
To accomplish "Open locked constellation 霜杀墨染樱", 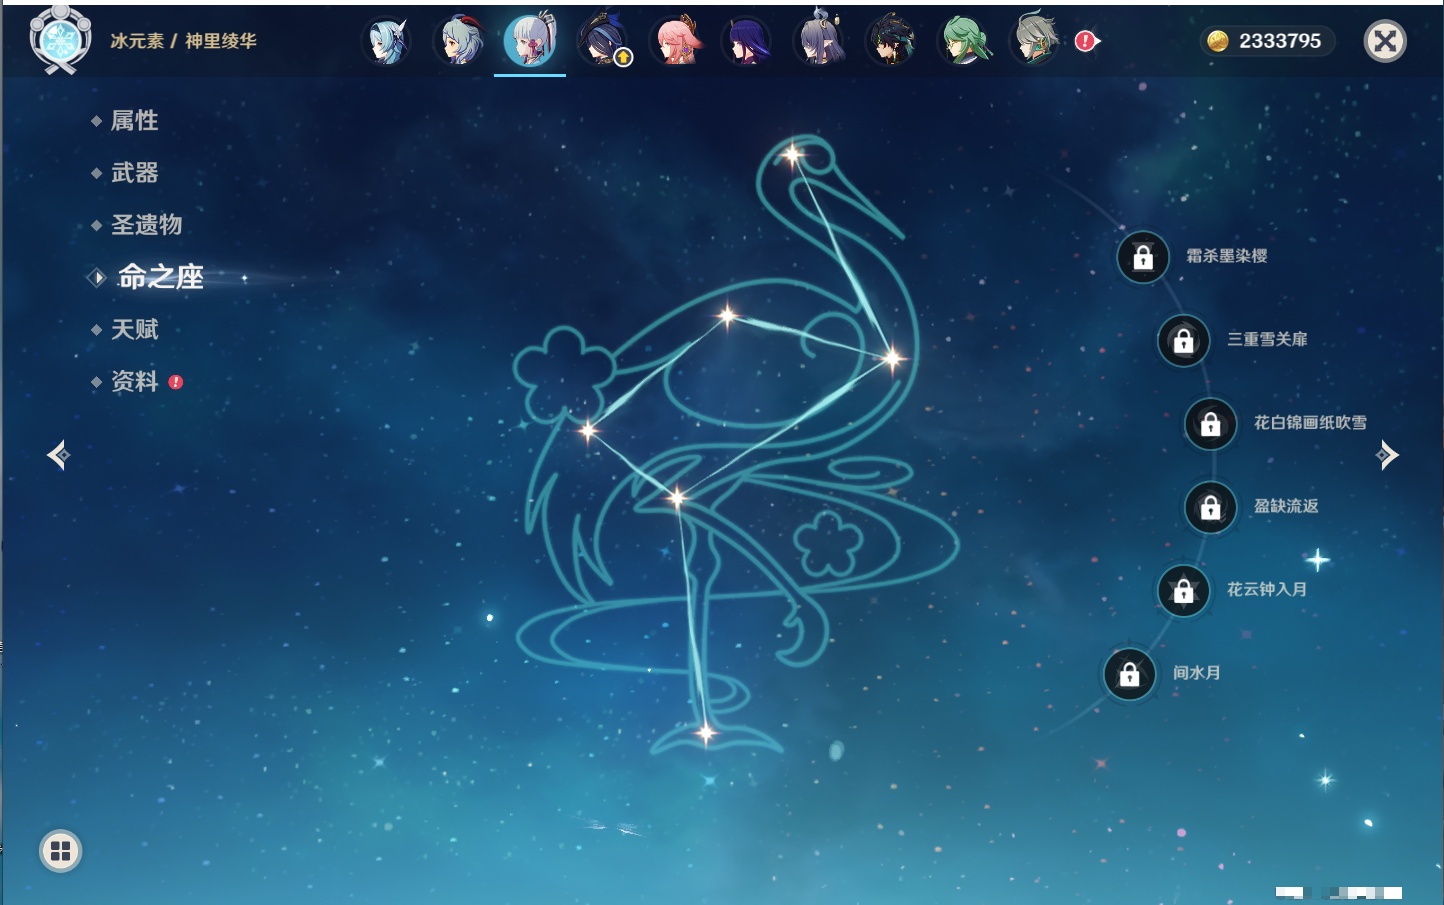I will (x=1143, y=257).
